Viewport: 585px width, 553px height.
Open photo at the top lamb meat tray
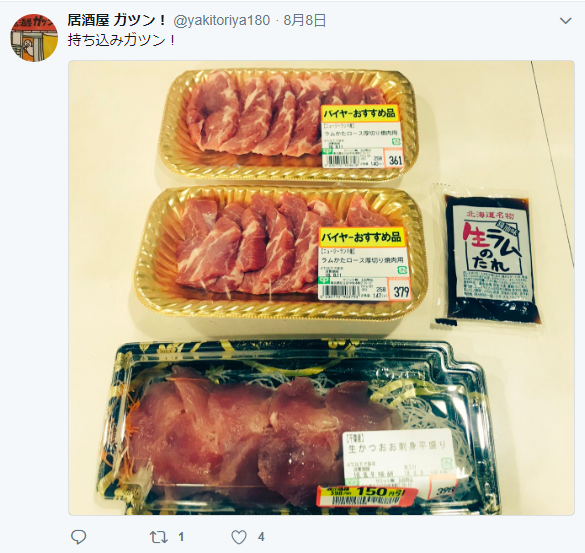(x=288, y=124)
